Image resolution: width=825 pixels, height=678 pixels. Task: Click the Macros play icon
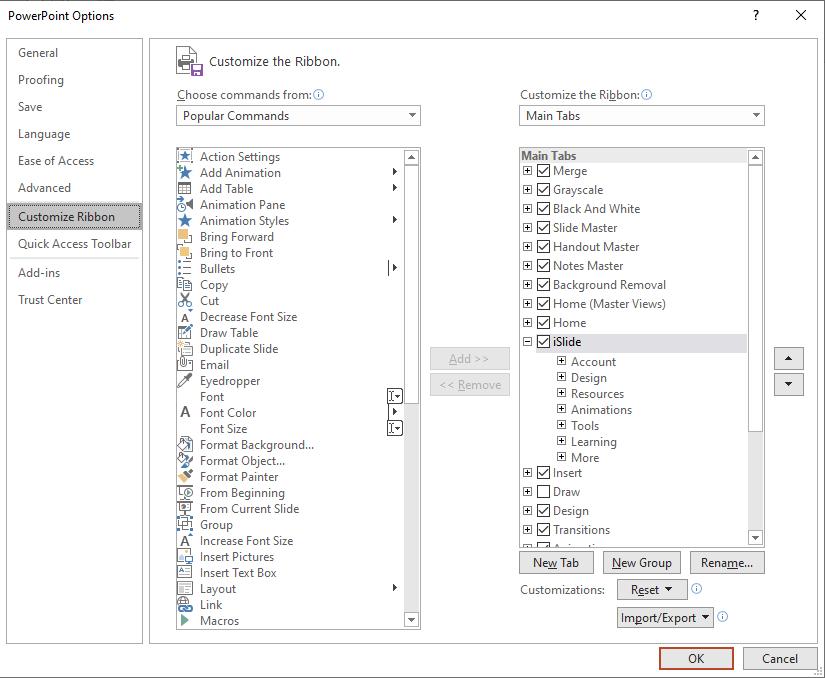click(x=185, y=621)
